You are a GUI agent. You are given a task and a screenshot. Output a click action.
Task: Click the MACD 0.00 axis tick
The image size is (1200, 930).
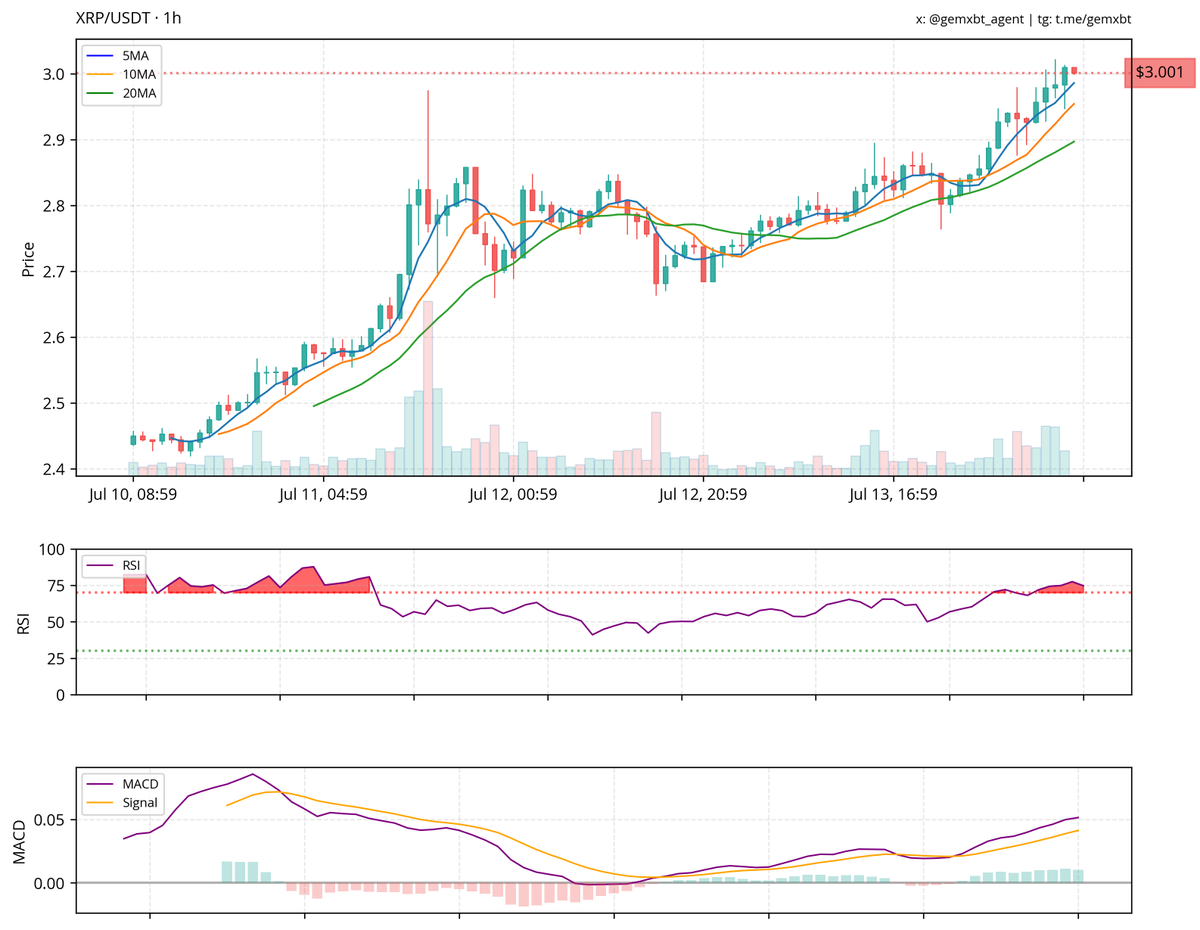pos(51,883)
